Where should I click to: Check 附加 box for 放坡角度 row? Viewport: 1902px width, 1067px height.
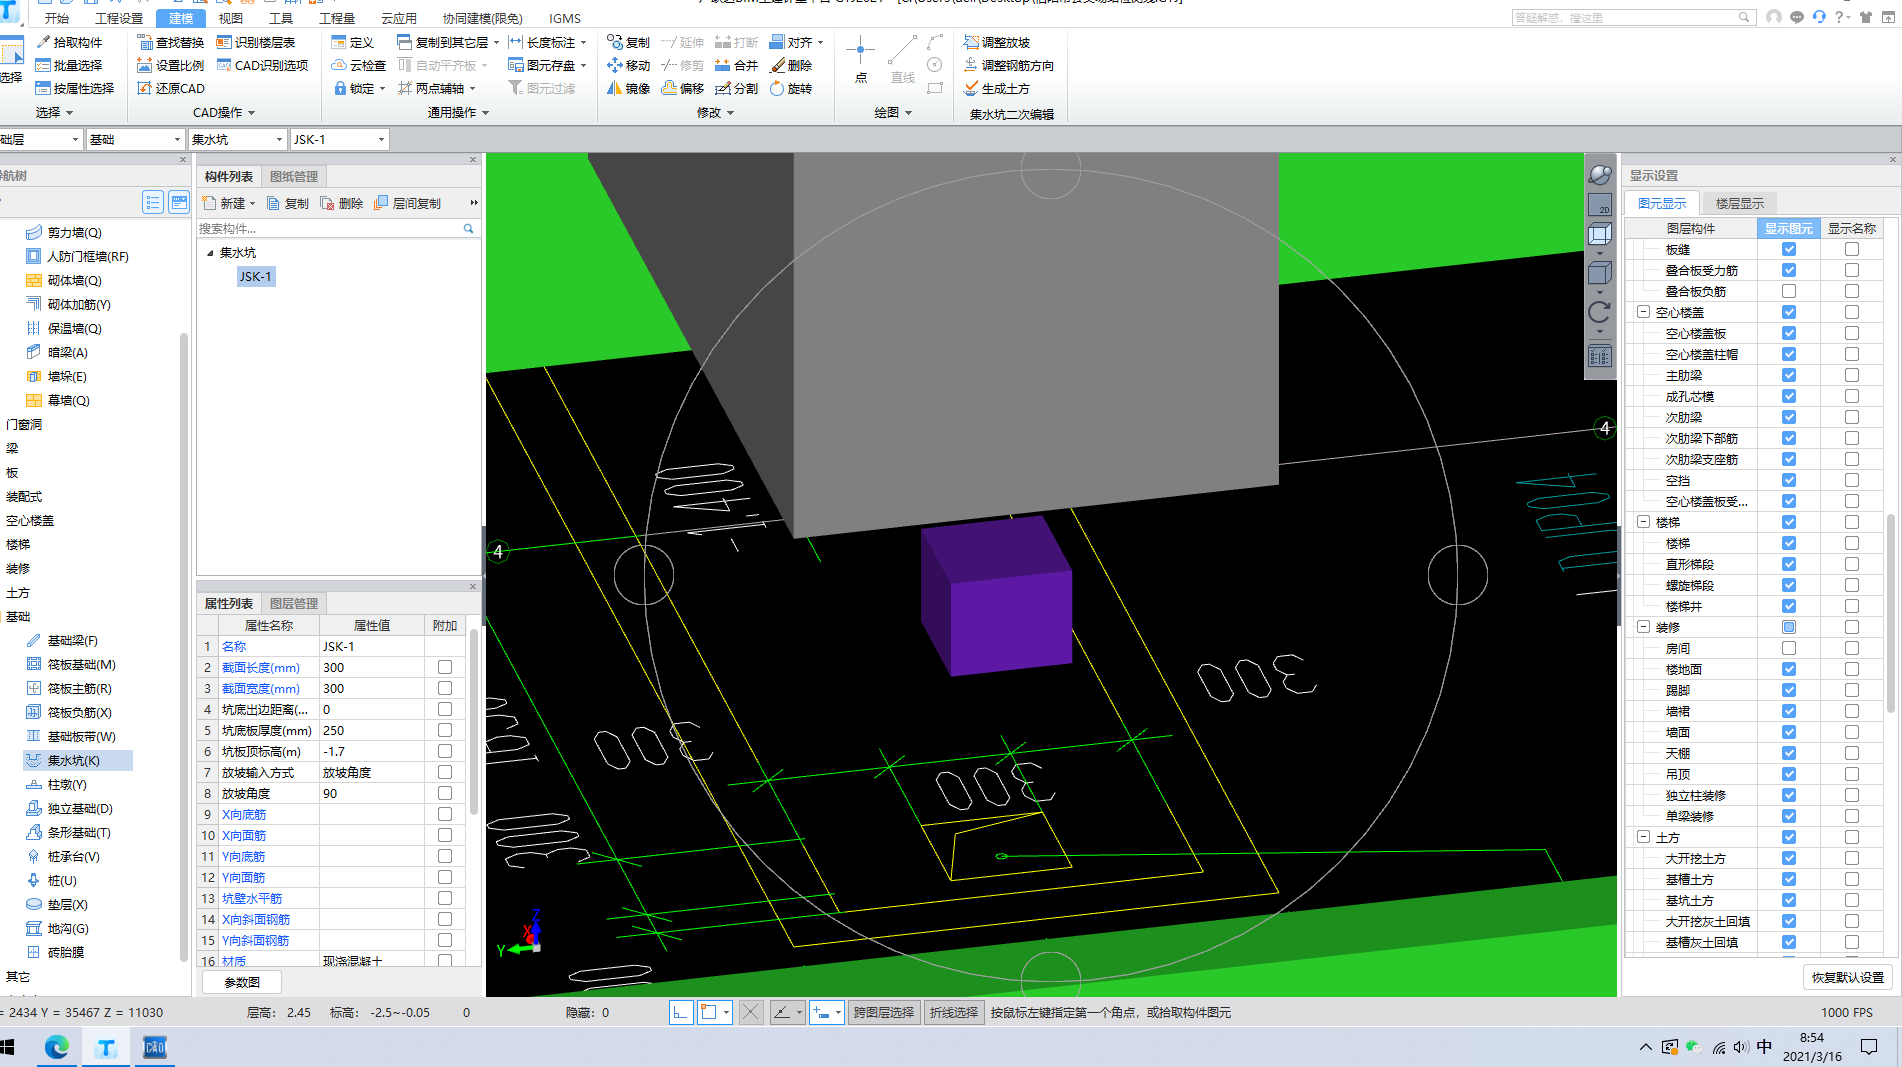pyautogui.click(x=445, y=793)
